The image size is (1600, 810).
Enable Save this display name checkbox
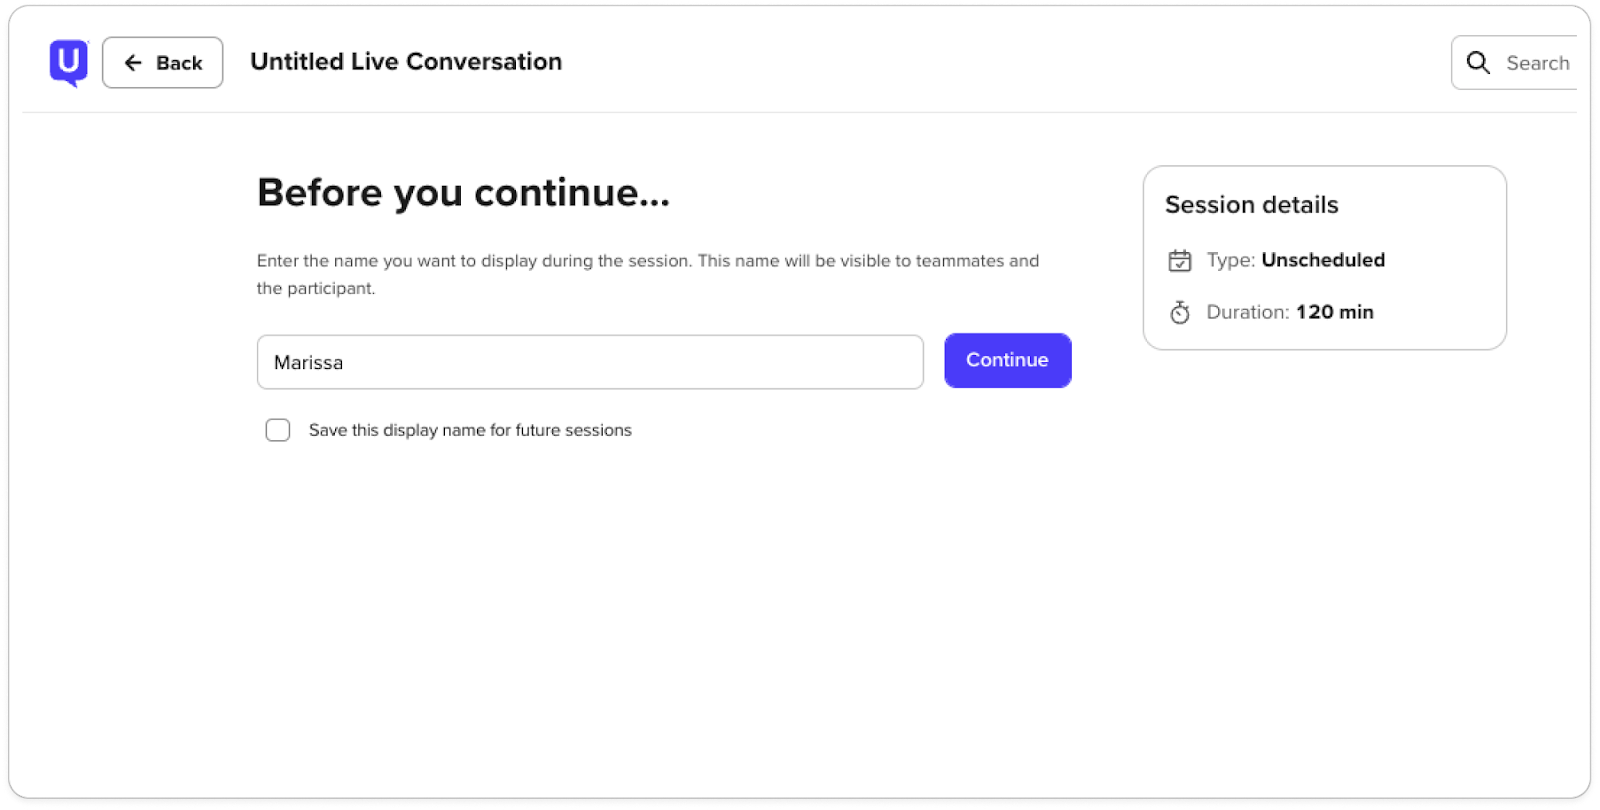[x=278, y=430]
